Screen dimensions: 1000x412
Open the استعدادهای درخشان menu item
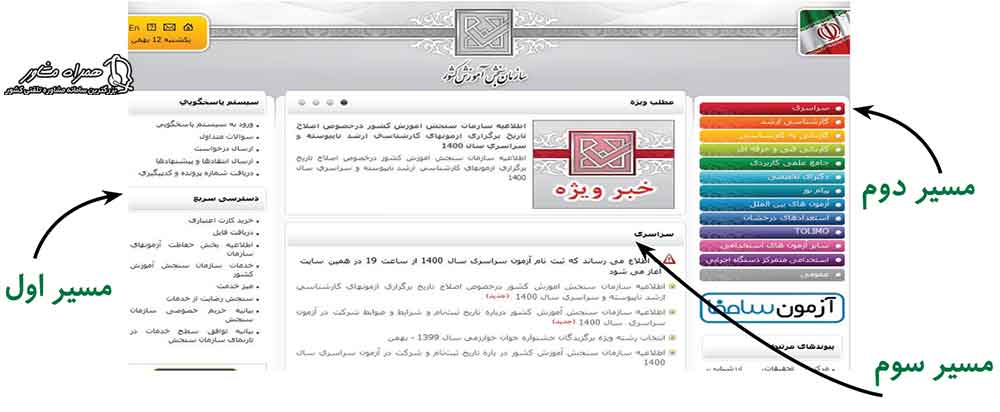tap(772, 218)
